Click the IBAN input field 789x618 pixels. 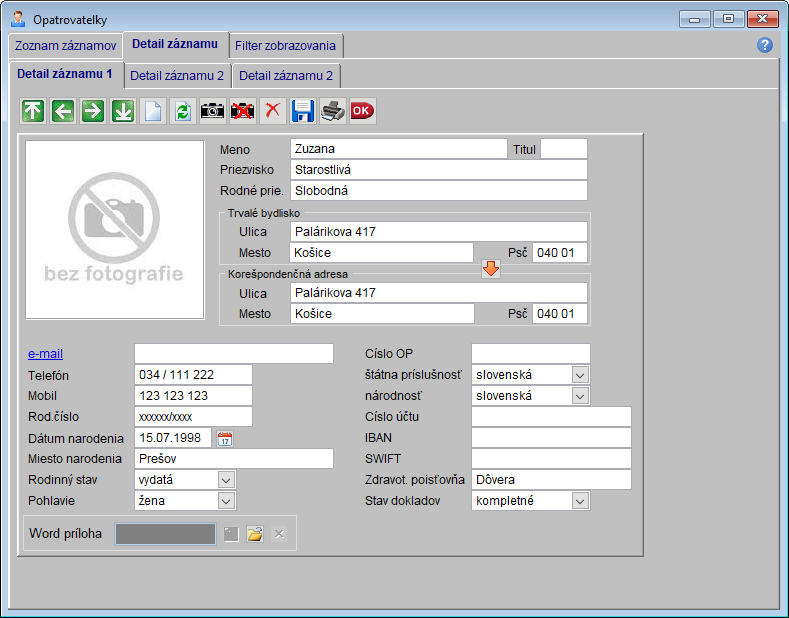(551, 438)
